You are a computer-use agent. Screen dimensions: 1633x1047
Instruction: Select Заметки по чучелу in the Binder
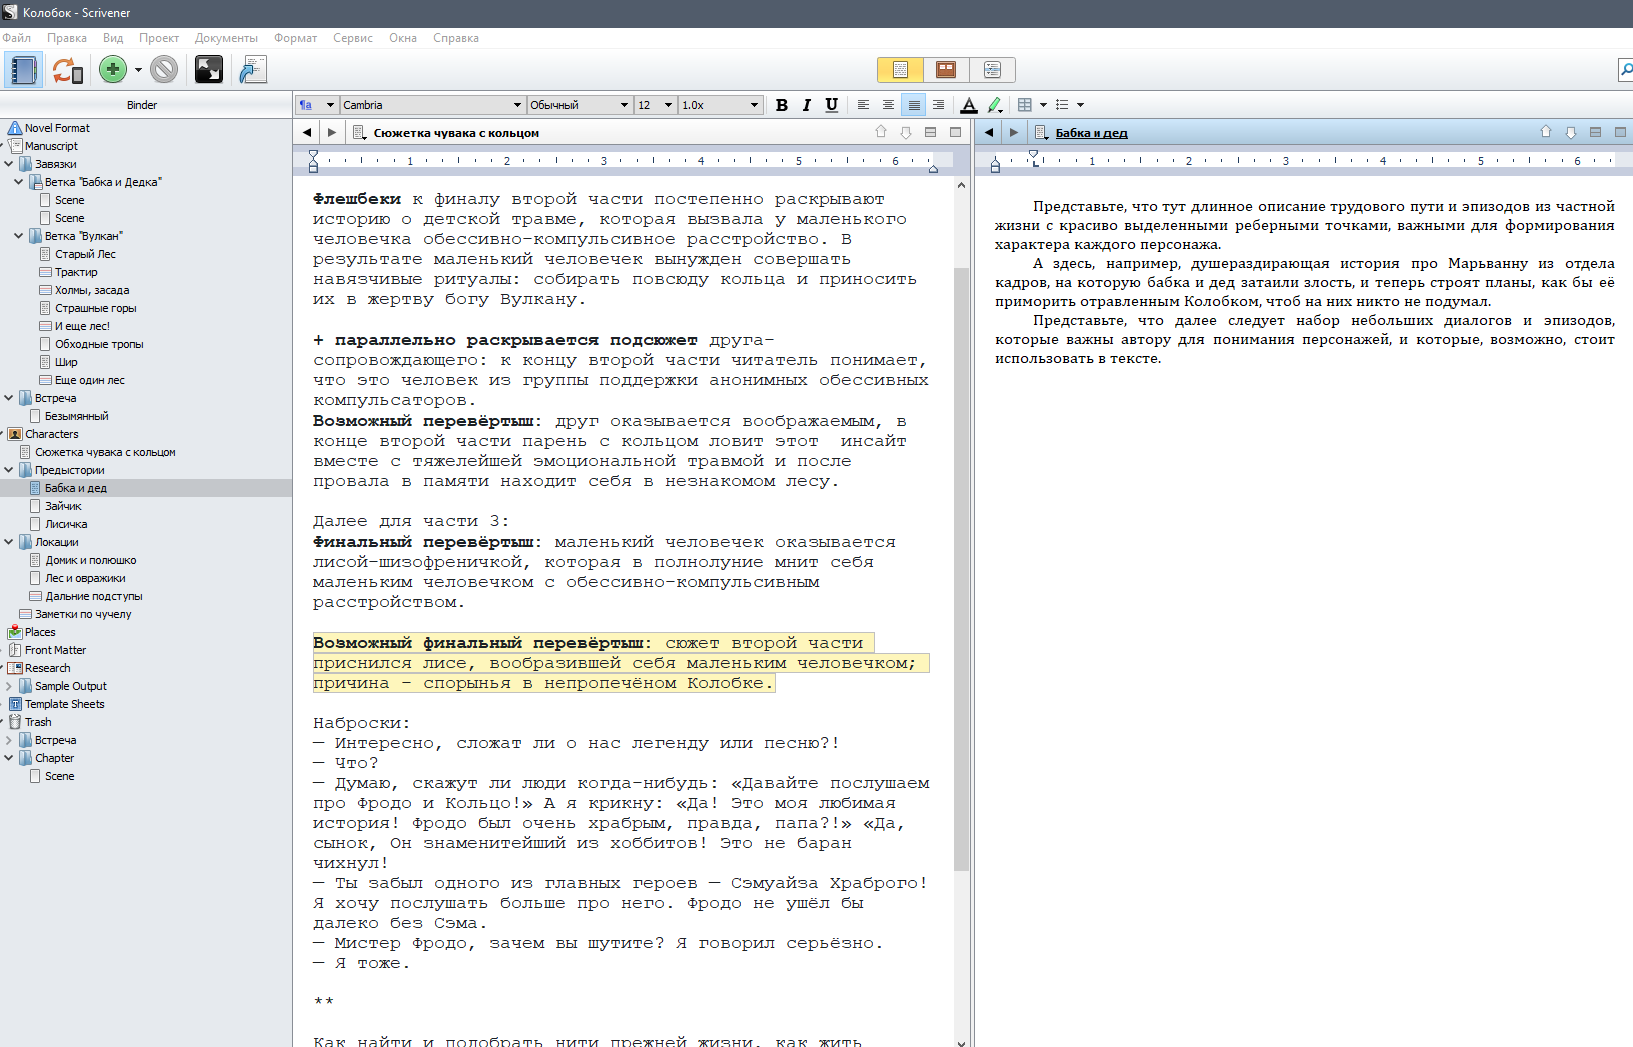[83, 614]
